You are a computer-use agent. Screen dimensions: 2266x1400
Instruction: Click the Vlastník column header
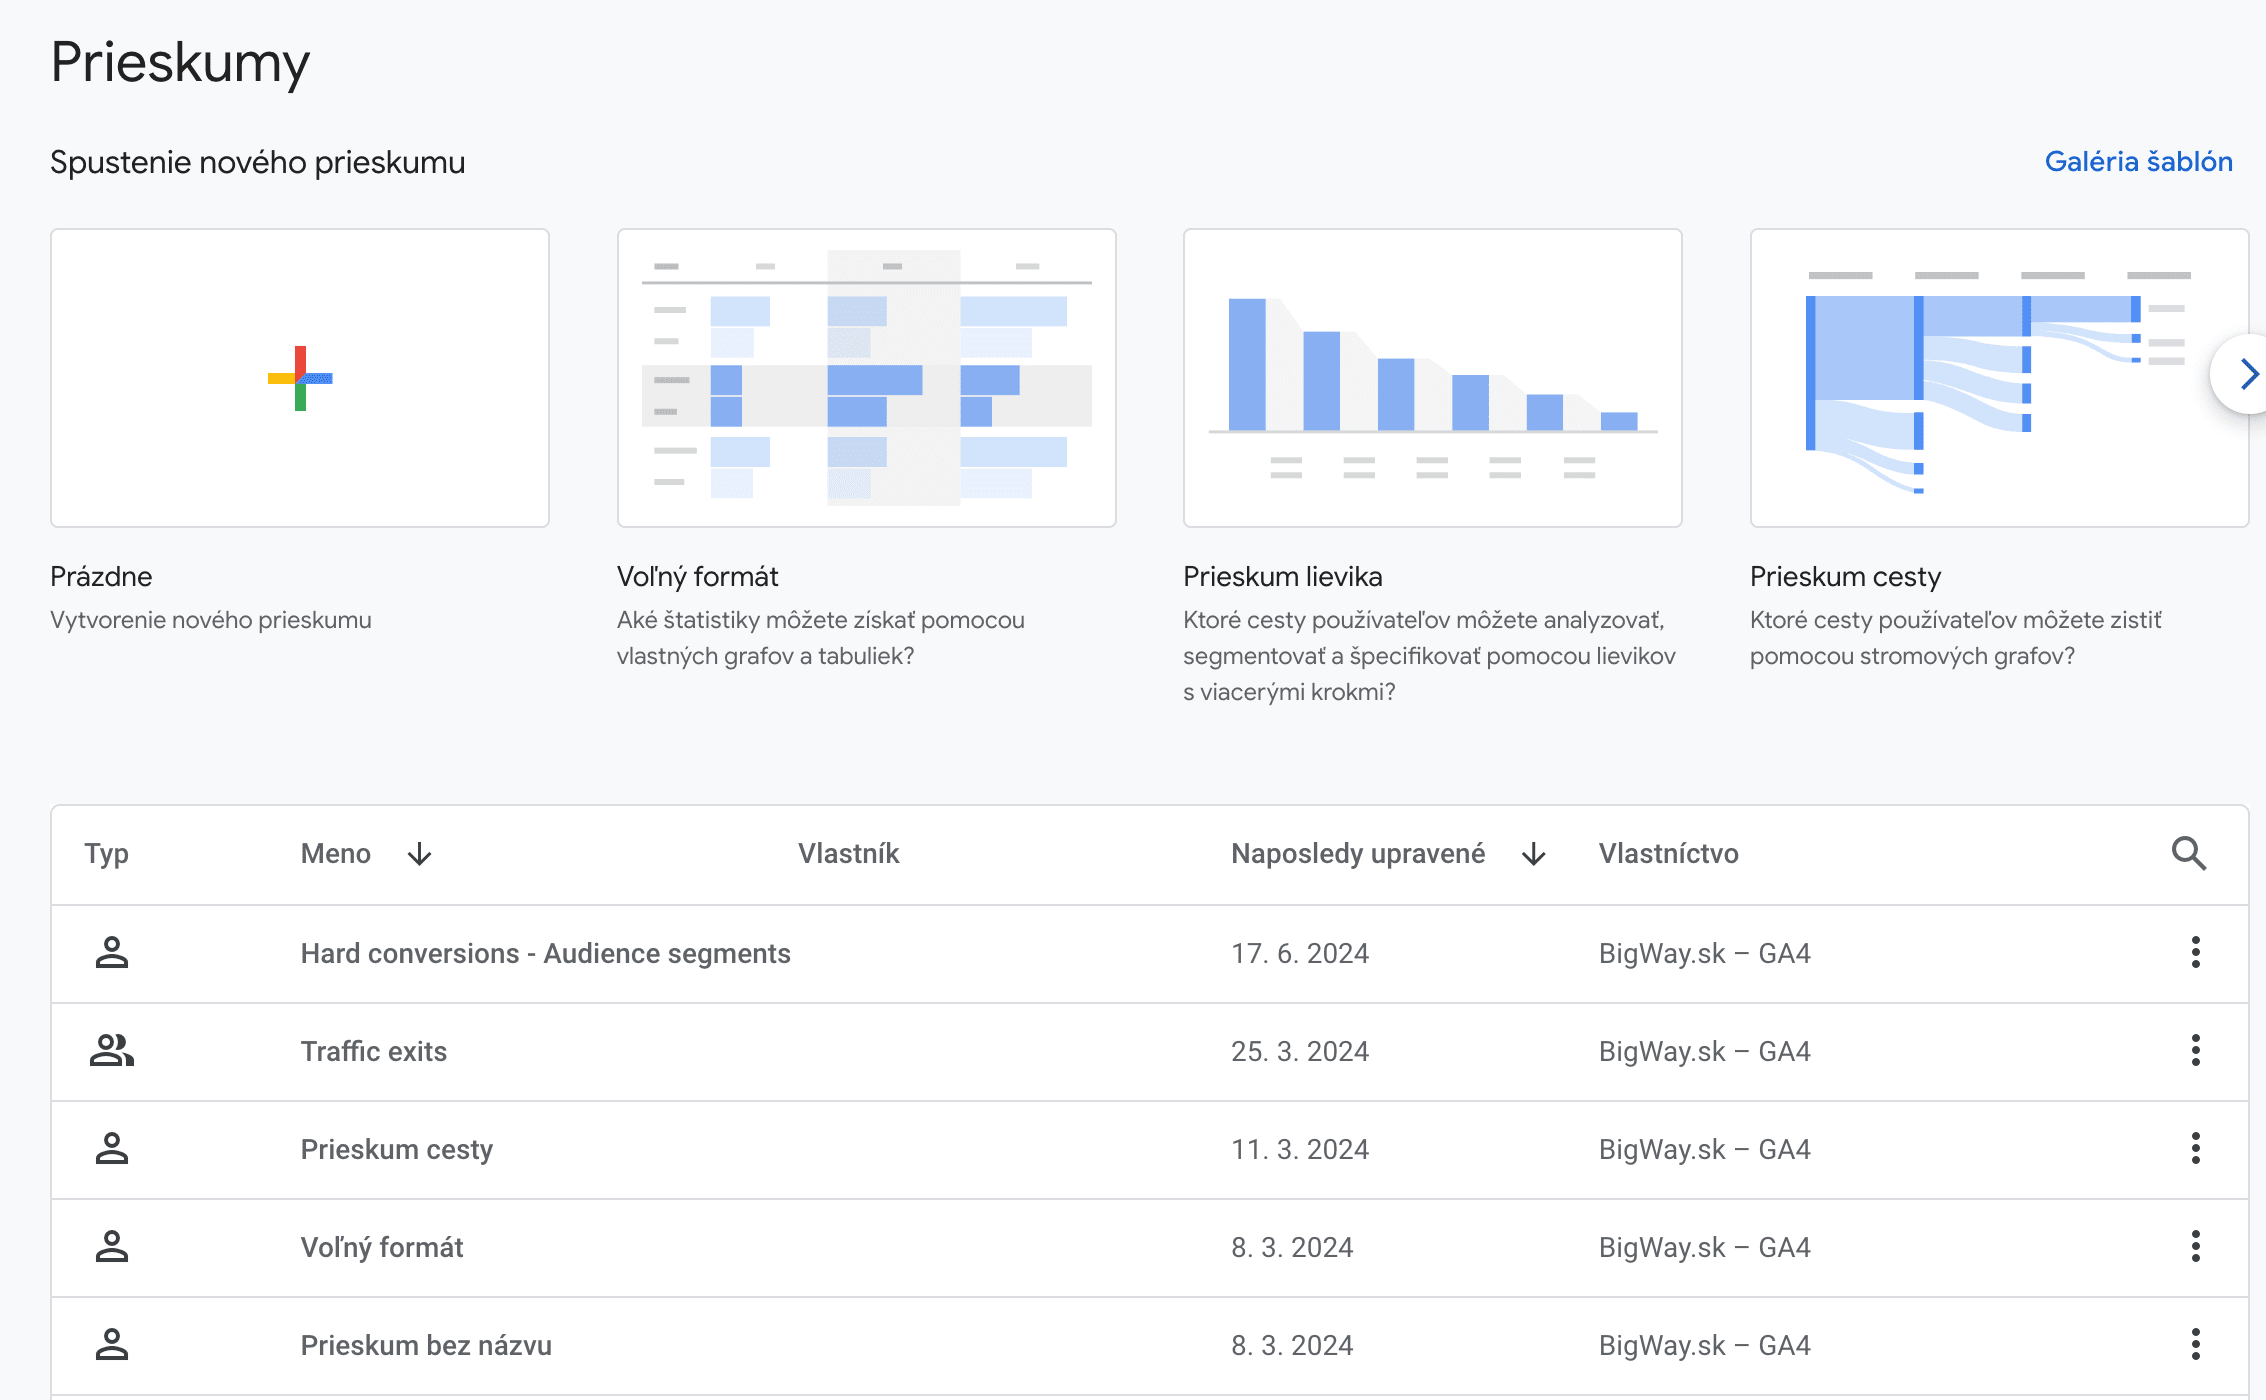pyautogui.click(x=848, y=853)
